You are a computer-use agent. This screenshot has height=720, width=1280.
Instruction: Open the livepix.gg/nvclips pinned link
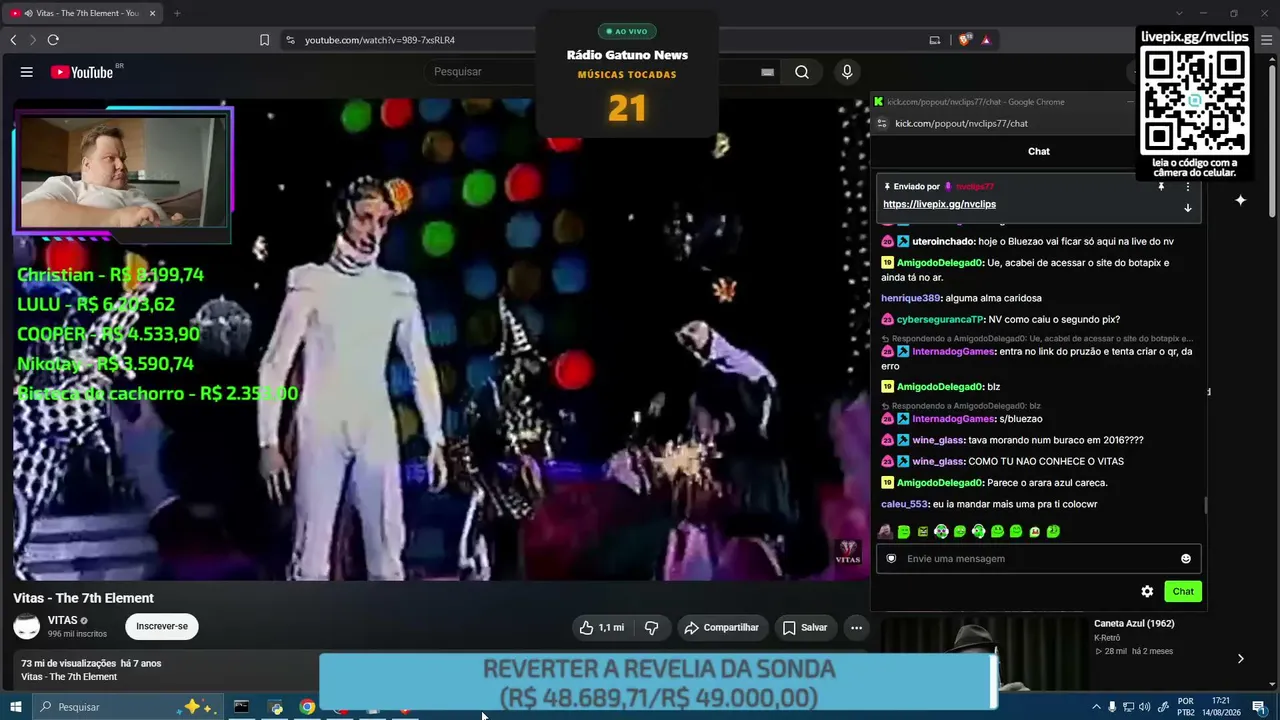939,204
